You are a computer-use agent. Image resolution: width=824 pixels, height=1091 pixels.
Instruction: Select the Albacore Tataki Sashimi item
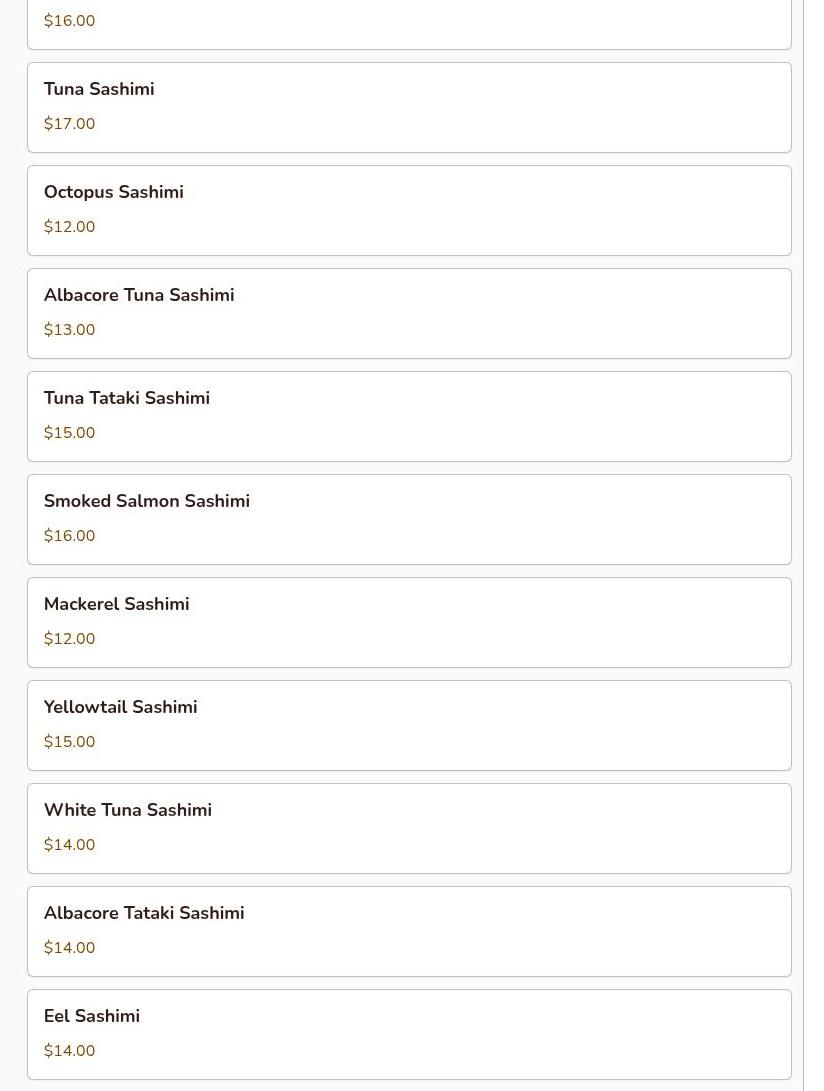[x=409, y=931]
